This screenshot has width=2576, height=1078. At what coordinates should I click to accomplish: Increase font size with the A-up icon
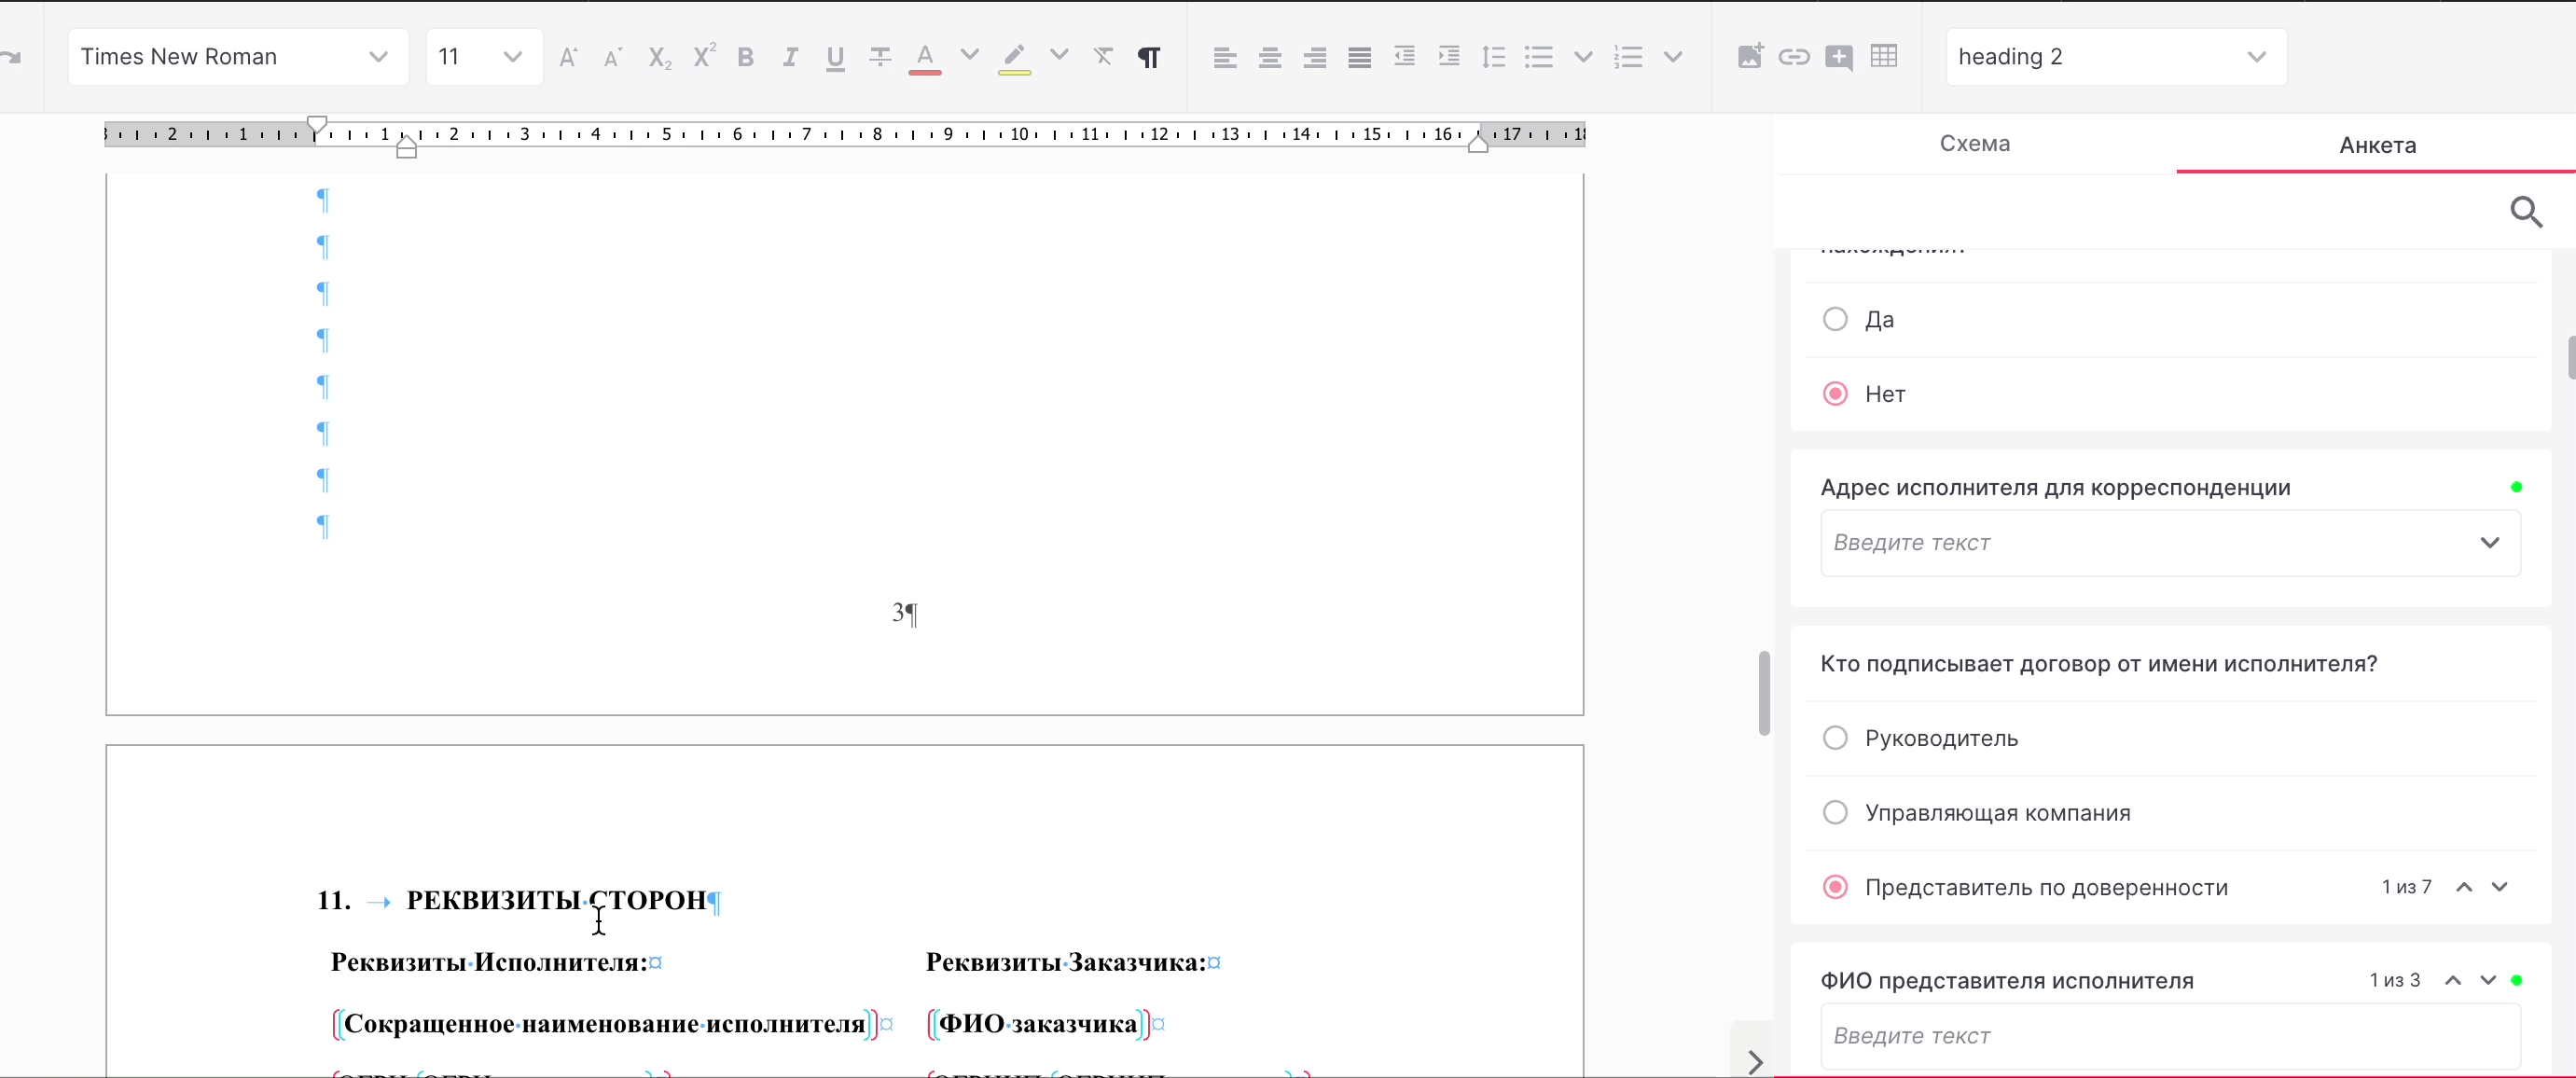pos(568,57)
